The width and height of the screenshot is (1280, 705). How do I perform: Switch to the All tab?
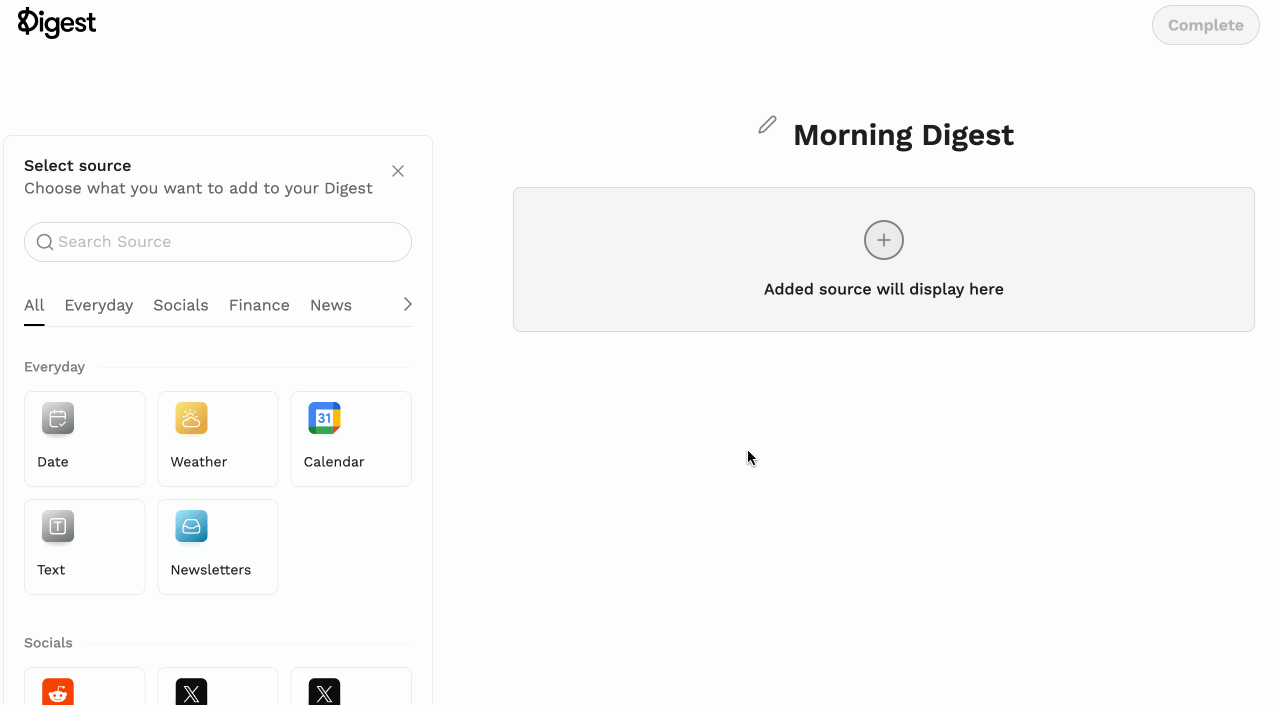[x=34, y=305]
